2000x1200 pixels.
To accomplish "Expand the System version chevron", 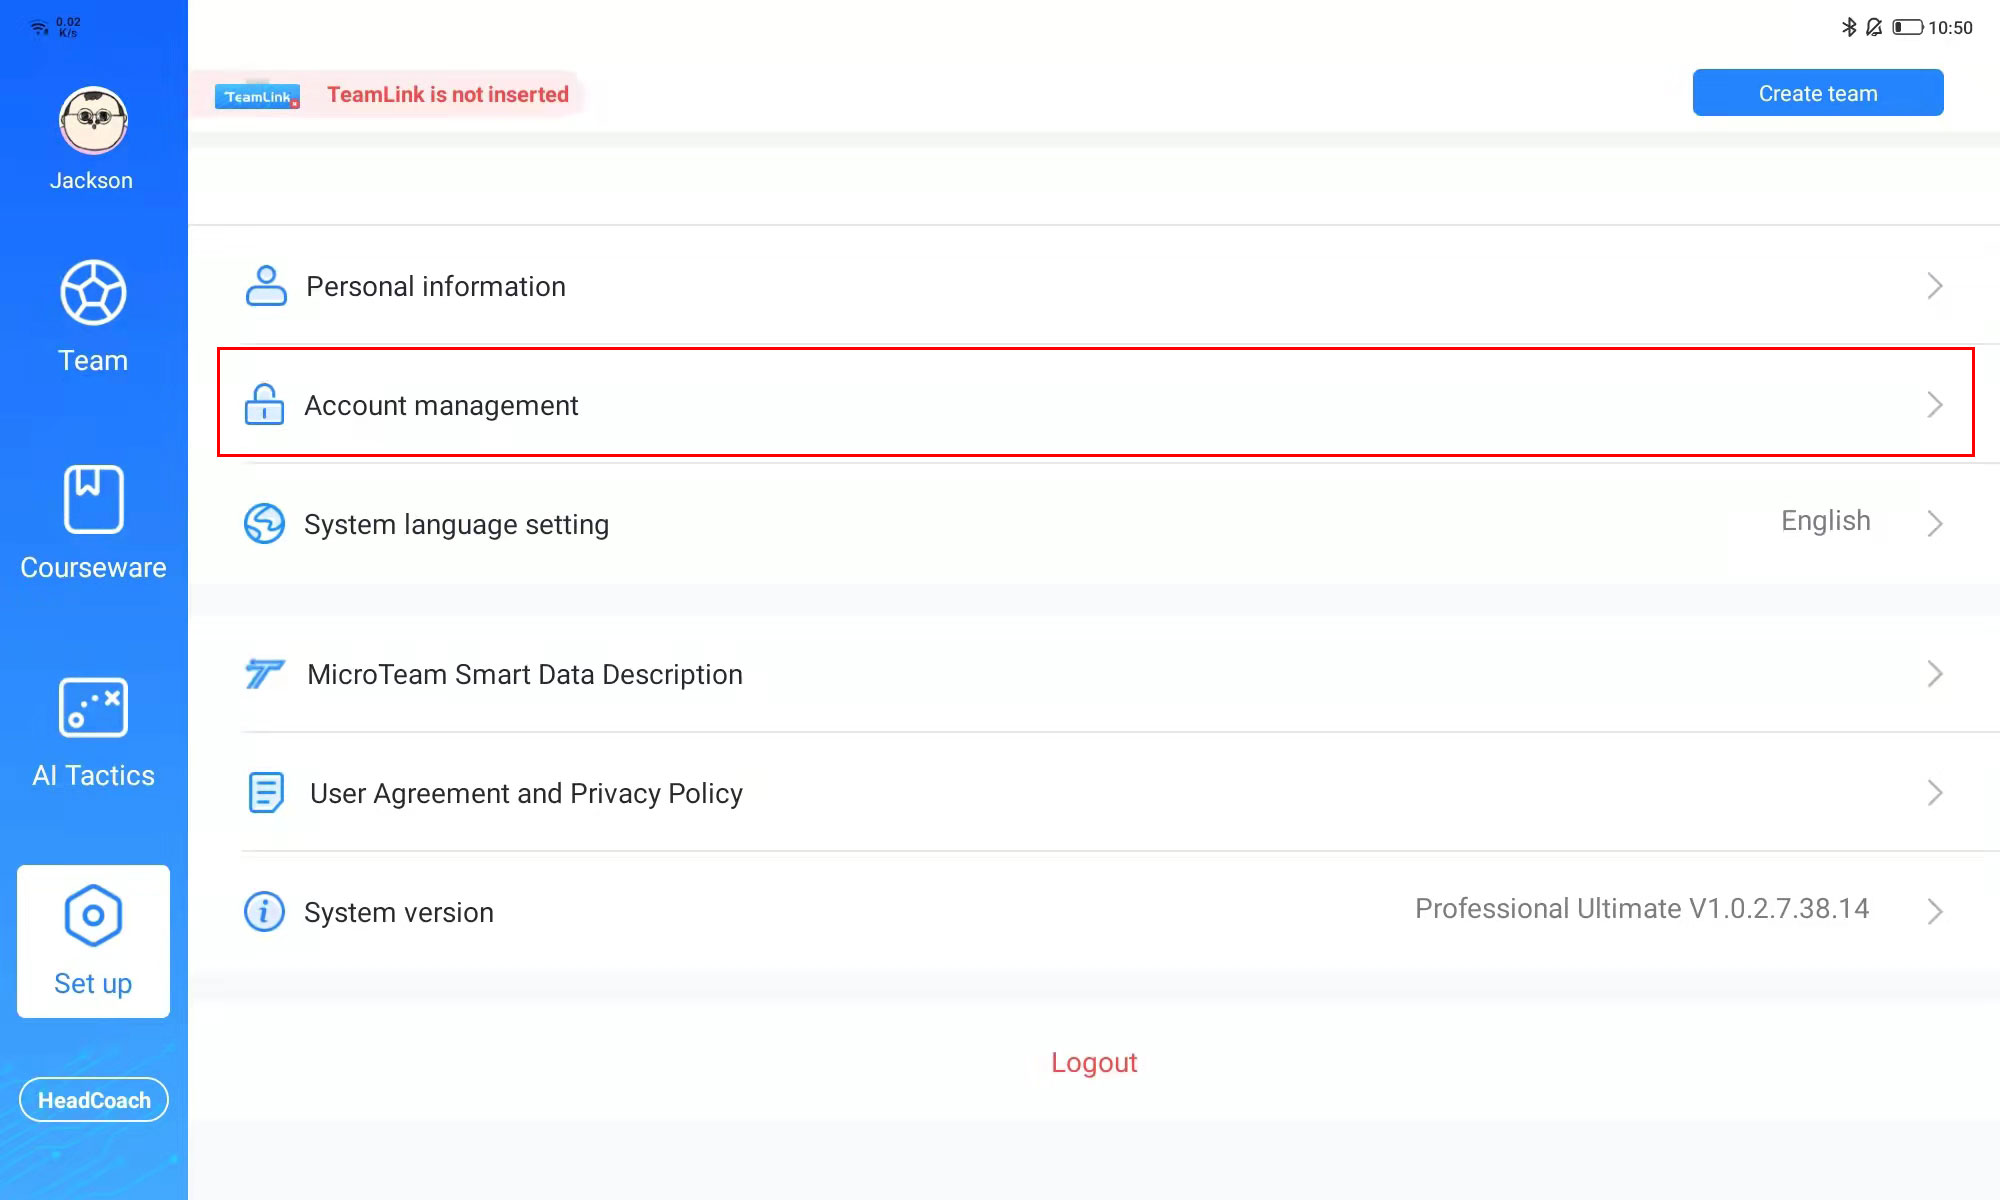I will point(1935,912).
